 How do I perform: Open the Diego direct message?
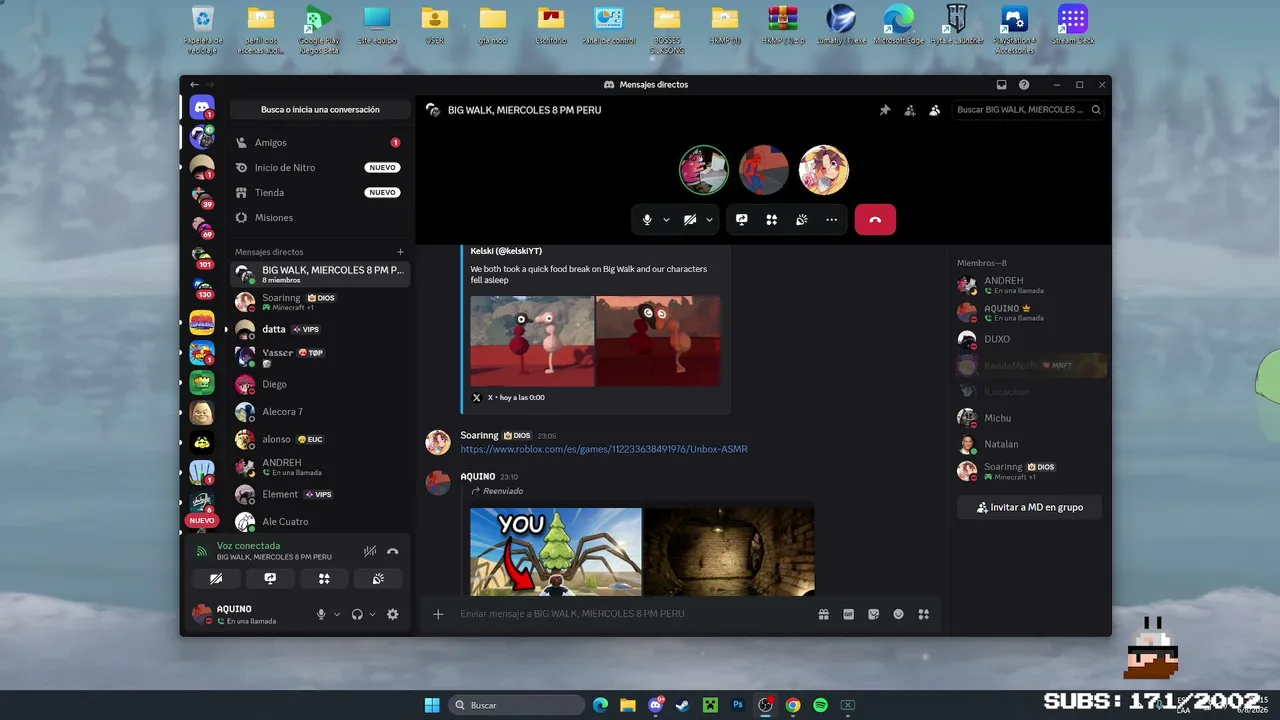pos(320,384)
